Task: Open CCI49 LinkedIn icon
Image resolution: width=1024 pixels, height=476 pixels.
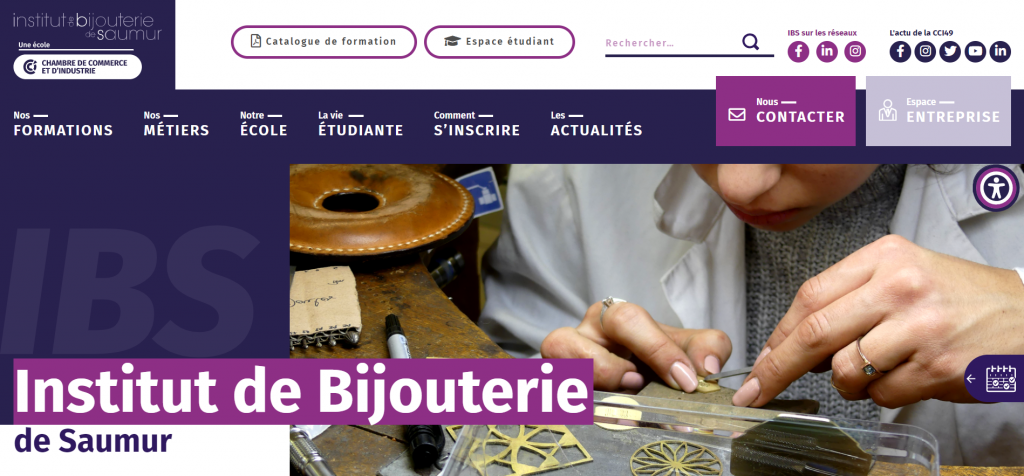Action: point(1000,52)
